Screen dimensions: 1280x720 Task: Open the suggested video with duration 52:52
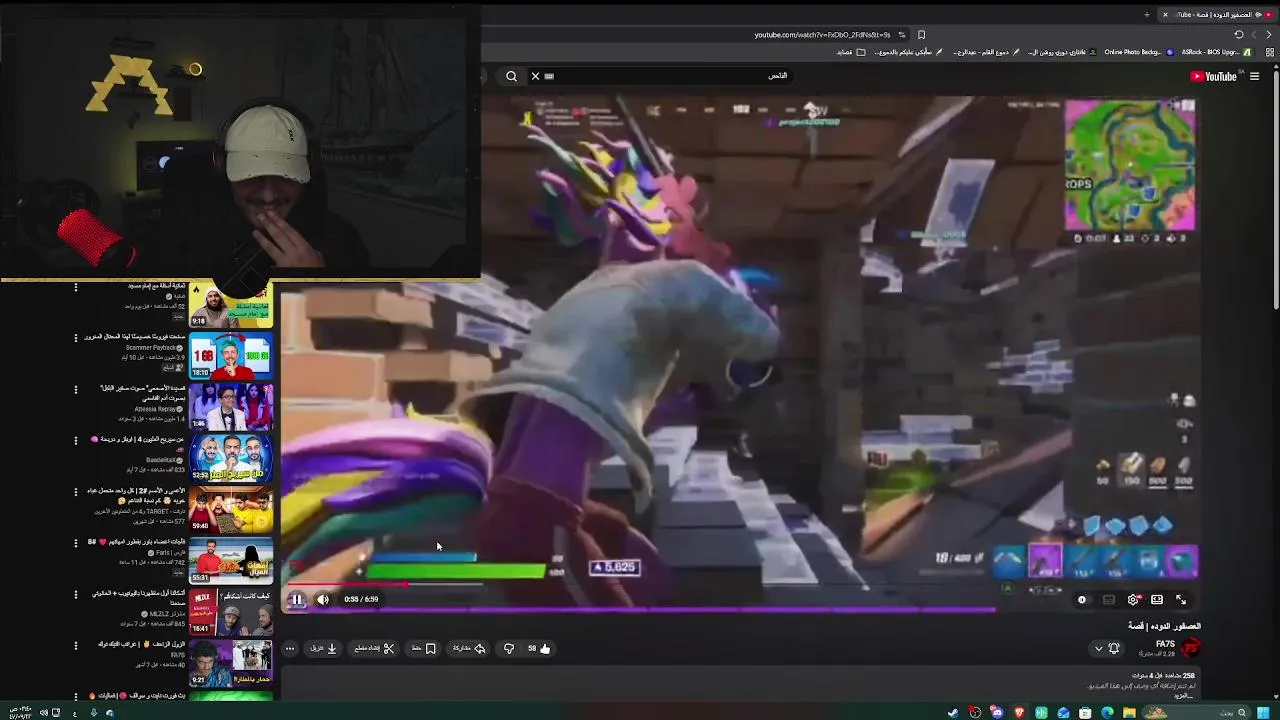click(231, 458)
